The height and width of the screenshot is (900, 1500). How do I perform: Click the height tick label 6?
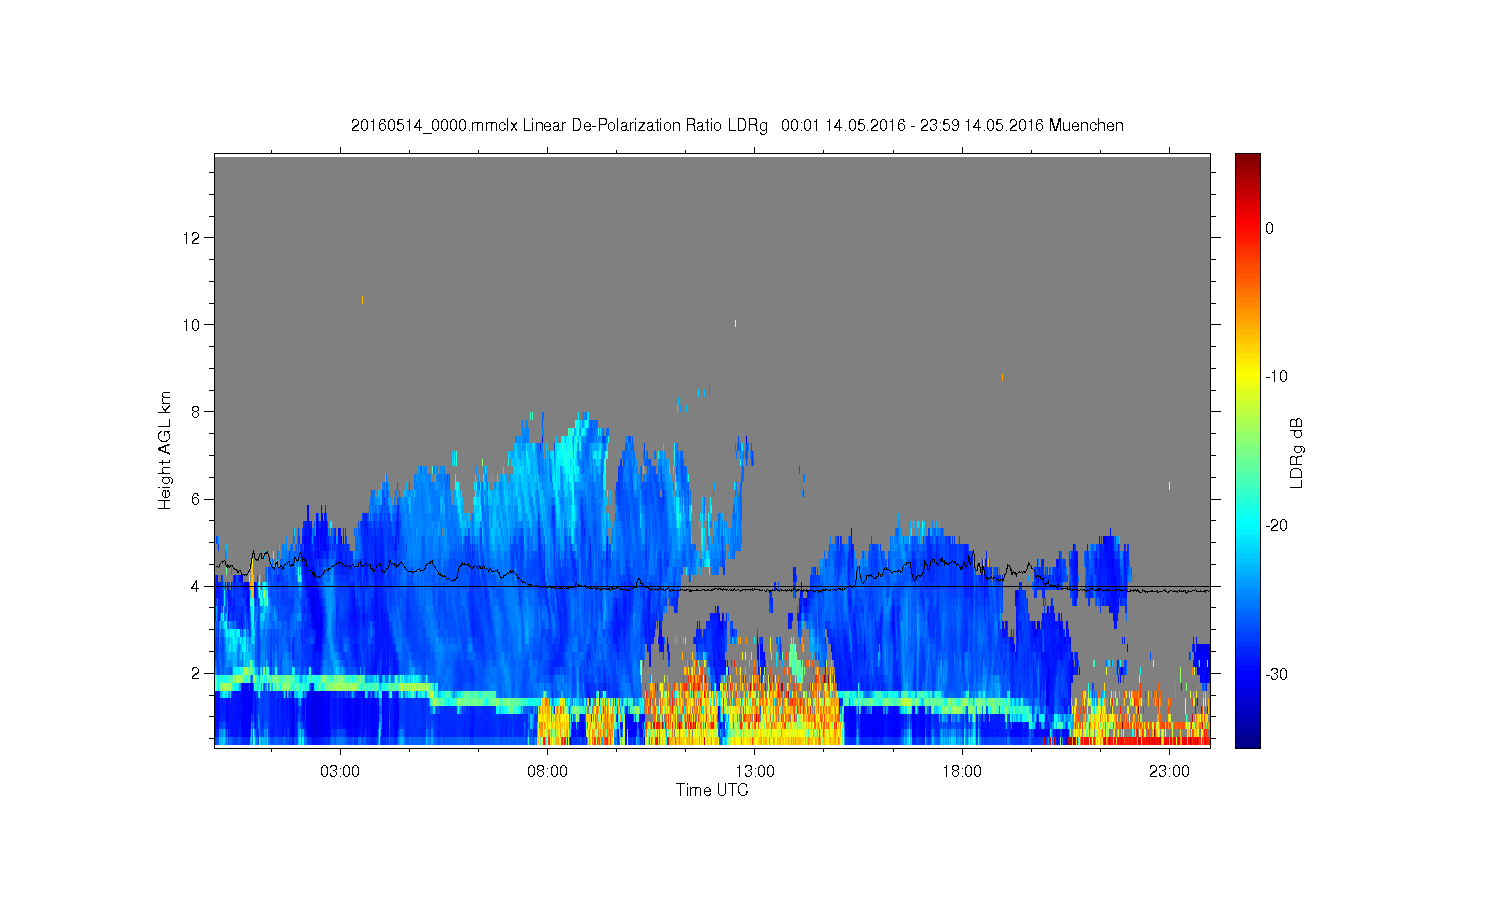pyautogui.click(x=197, y=499)
